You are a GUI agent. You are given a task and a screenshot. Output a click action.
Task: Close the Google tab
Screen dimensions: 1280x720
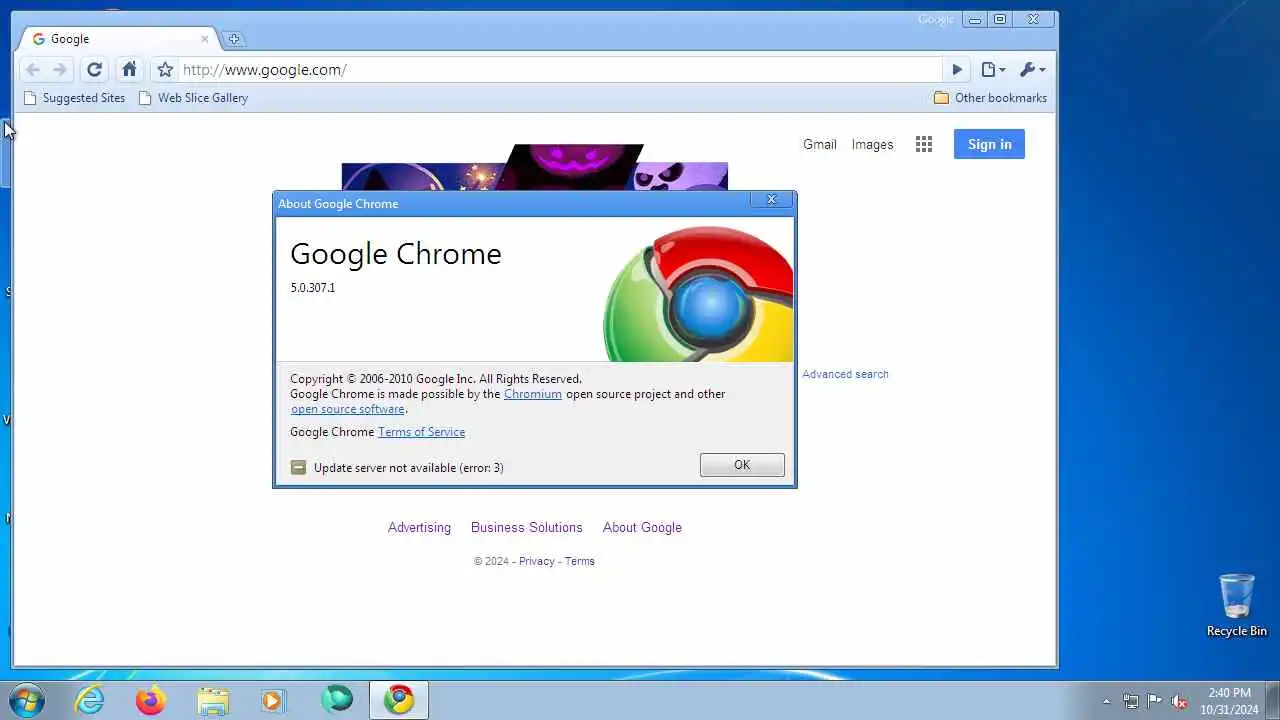pyautogui.click(x=205, y=39)
